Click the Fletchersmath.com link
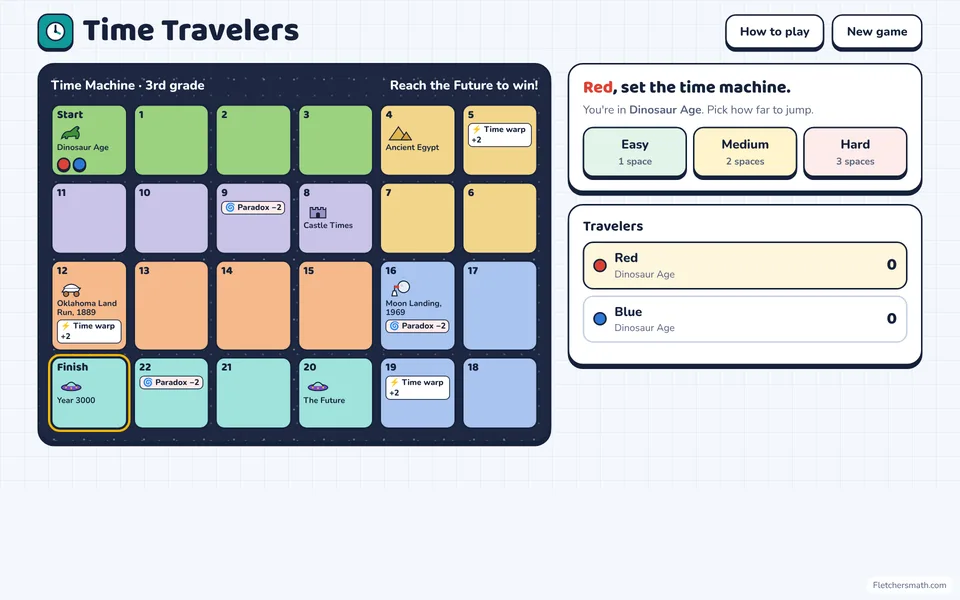 point(909,585)
